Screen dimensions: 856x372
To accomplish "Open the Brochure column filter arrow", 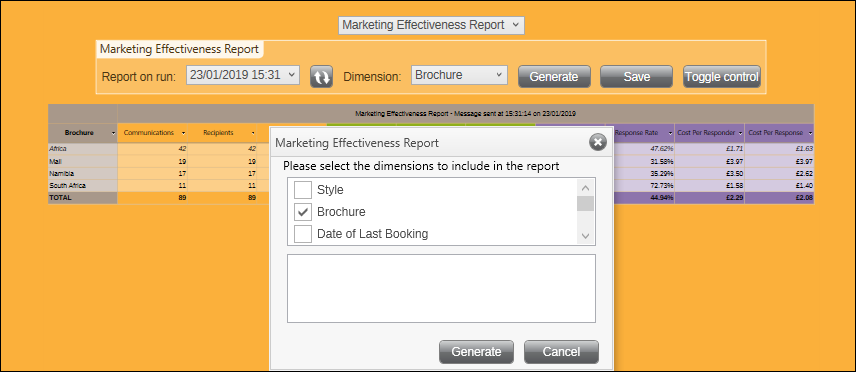I will coord(113,133).
